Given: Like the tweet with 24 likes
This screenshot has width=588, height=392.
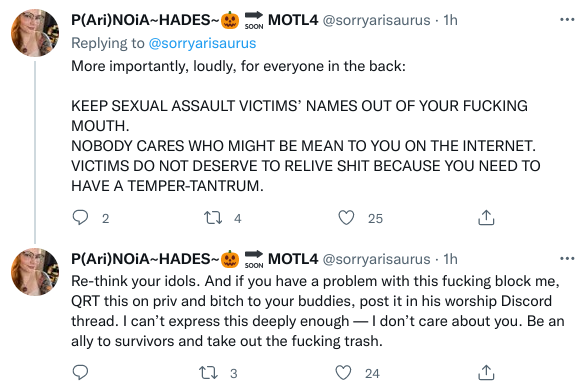Looking at the screenshot, I should pos(343,373).
